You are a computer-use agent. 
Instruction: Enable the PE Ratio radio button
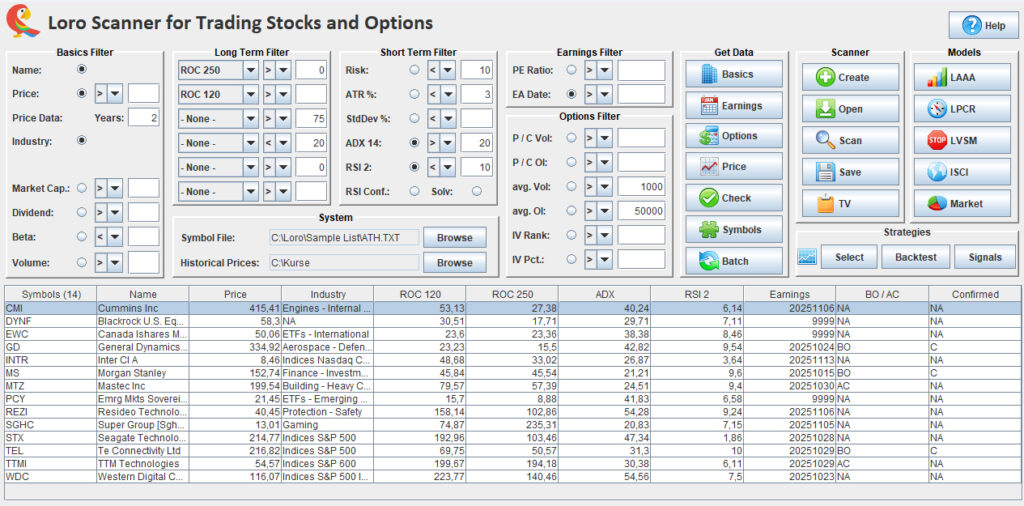click(571, 70)
